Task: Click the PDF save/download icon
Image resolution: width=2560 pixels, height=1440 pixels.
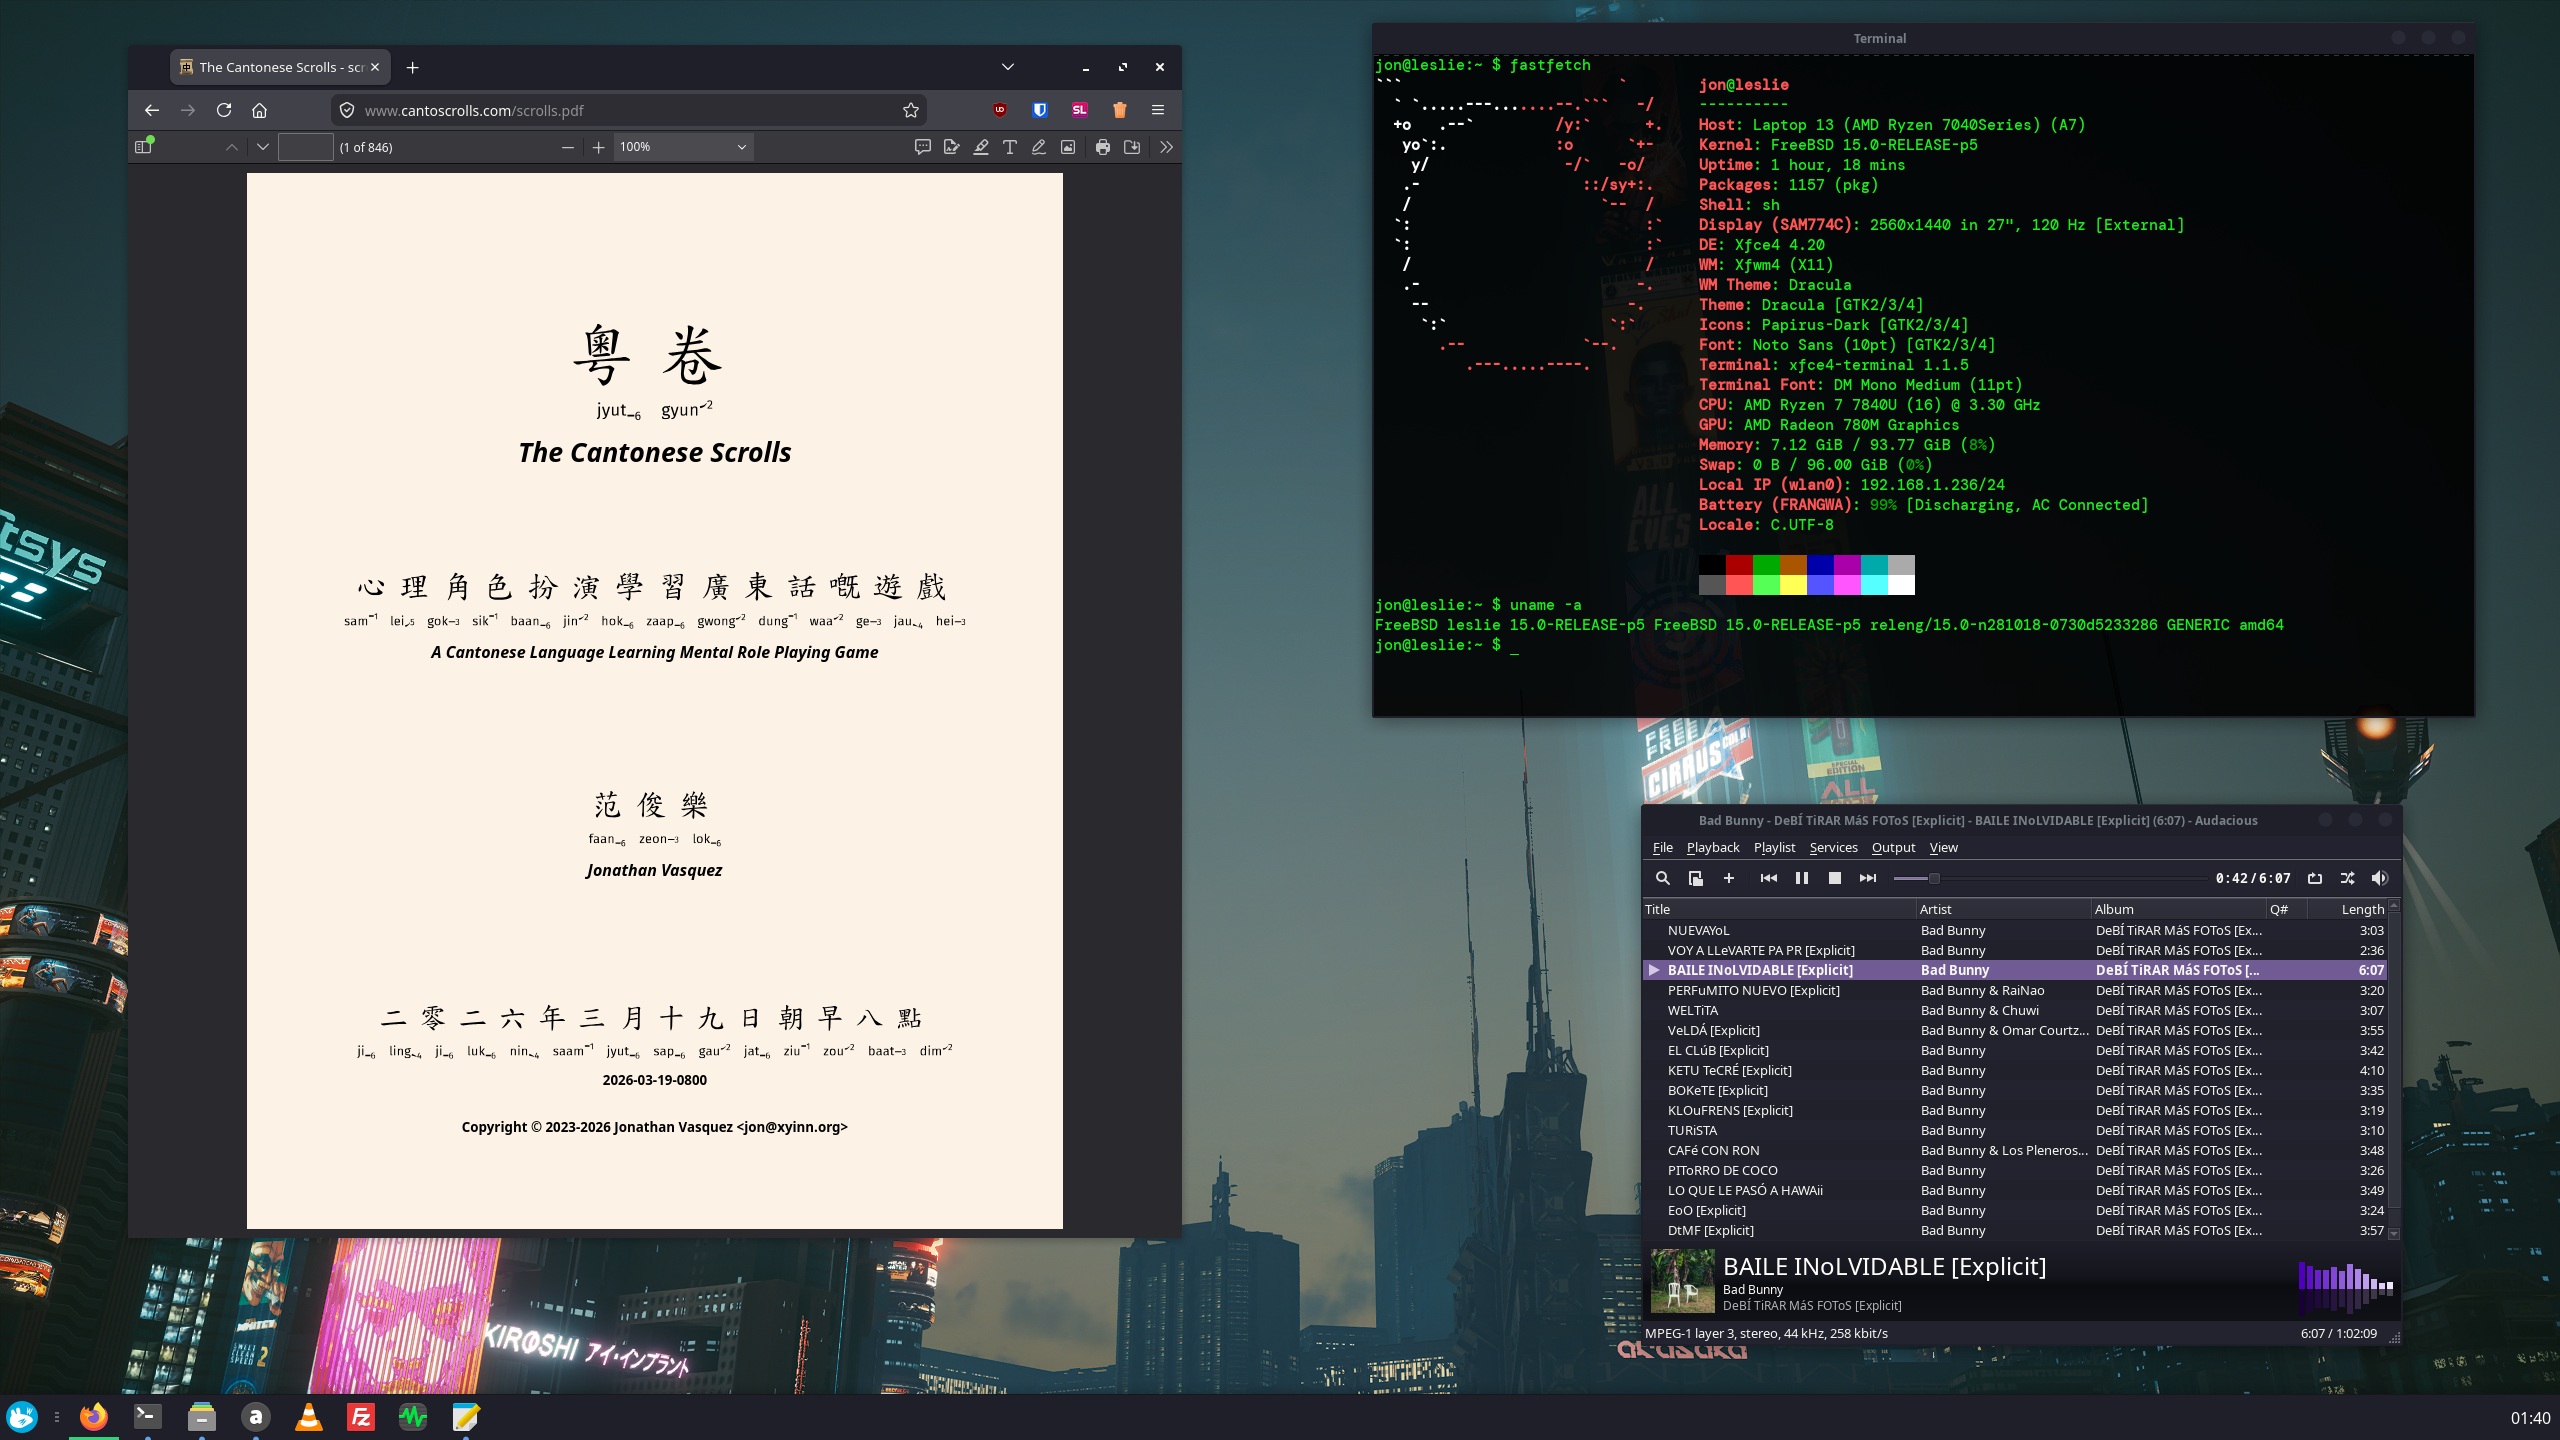Action: point(1132,147)
